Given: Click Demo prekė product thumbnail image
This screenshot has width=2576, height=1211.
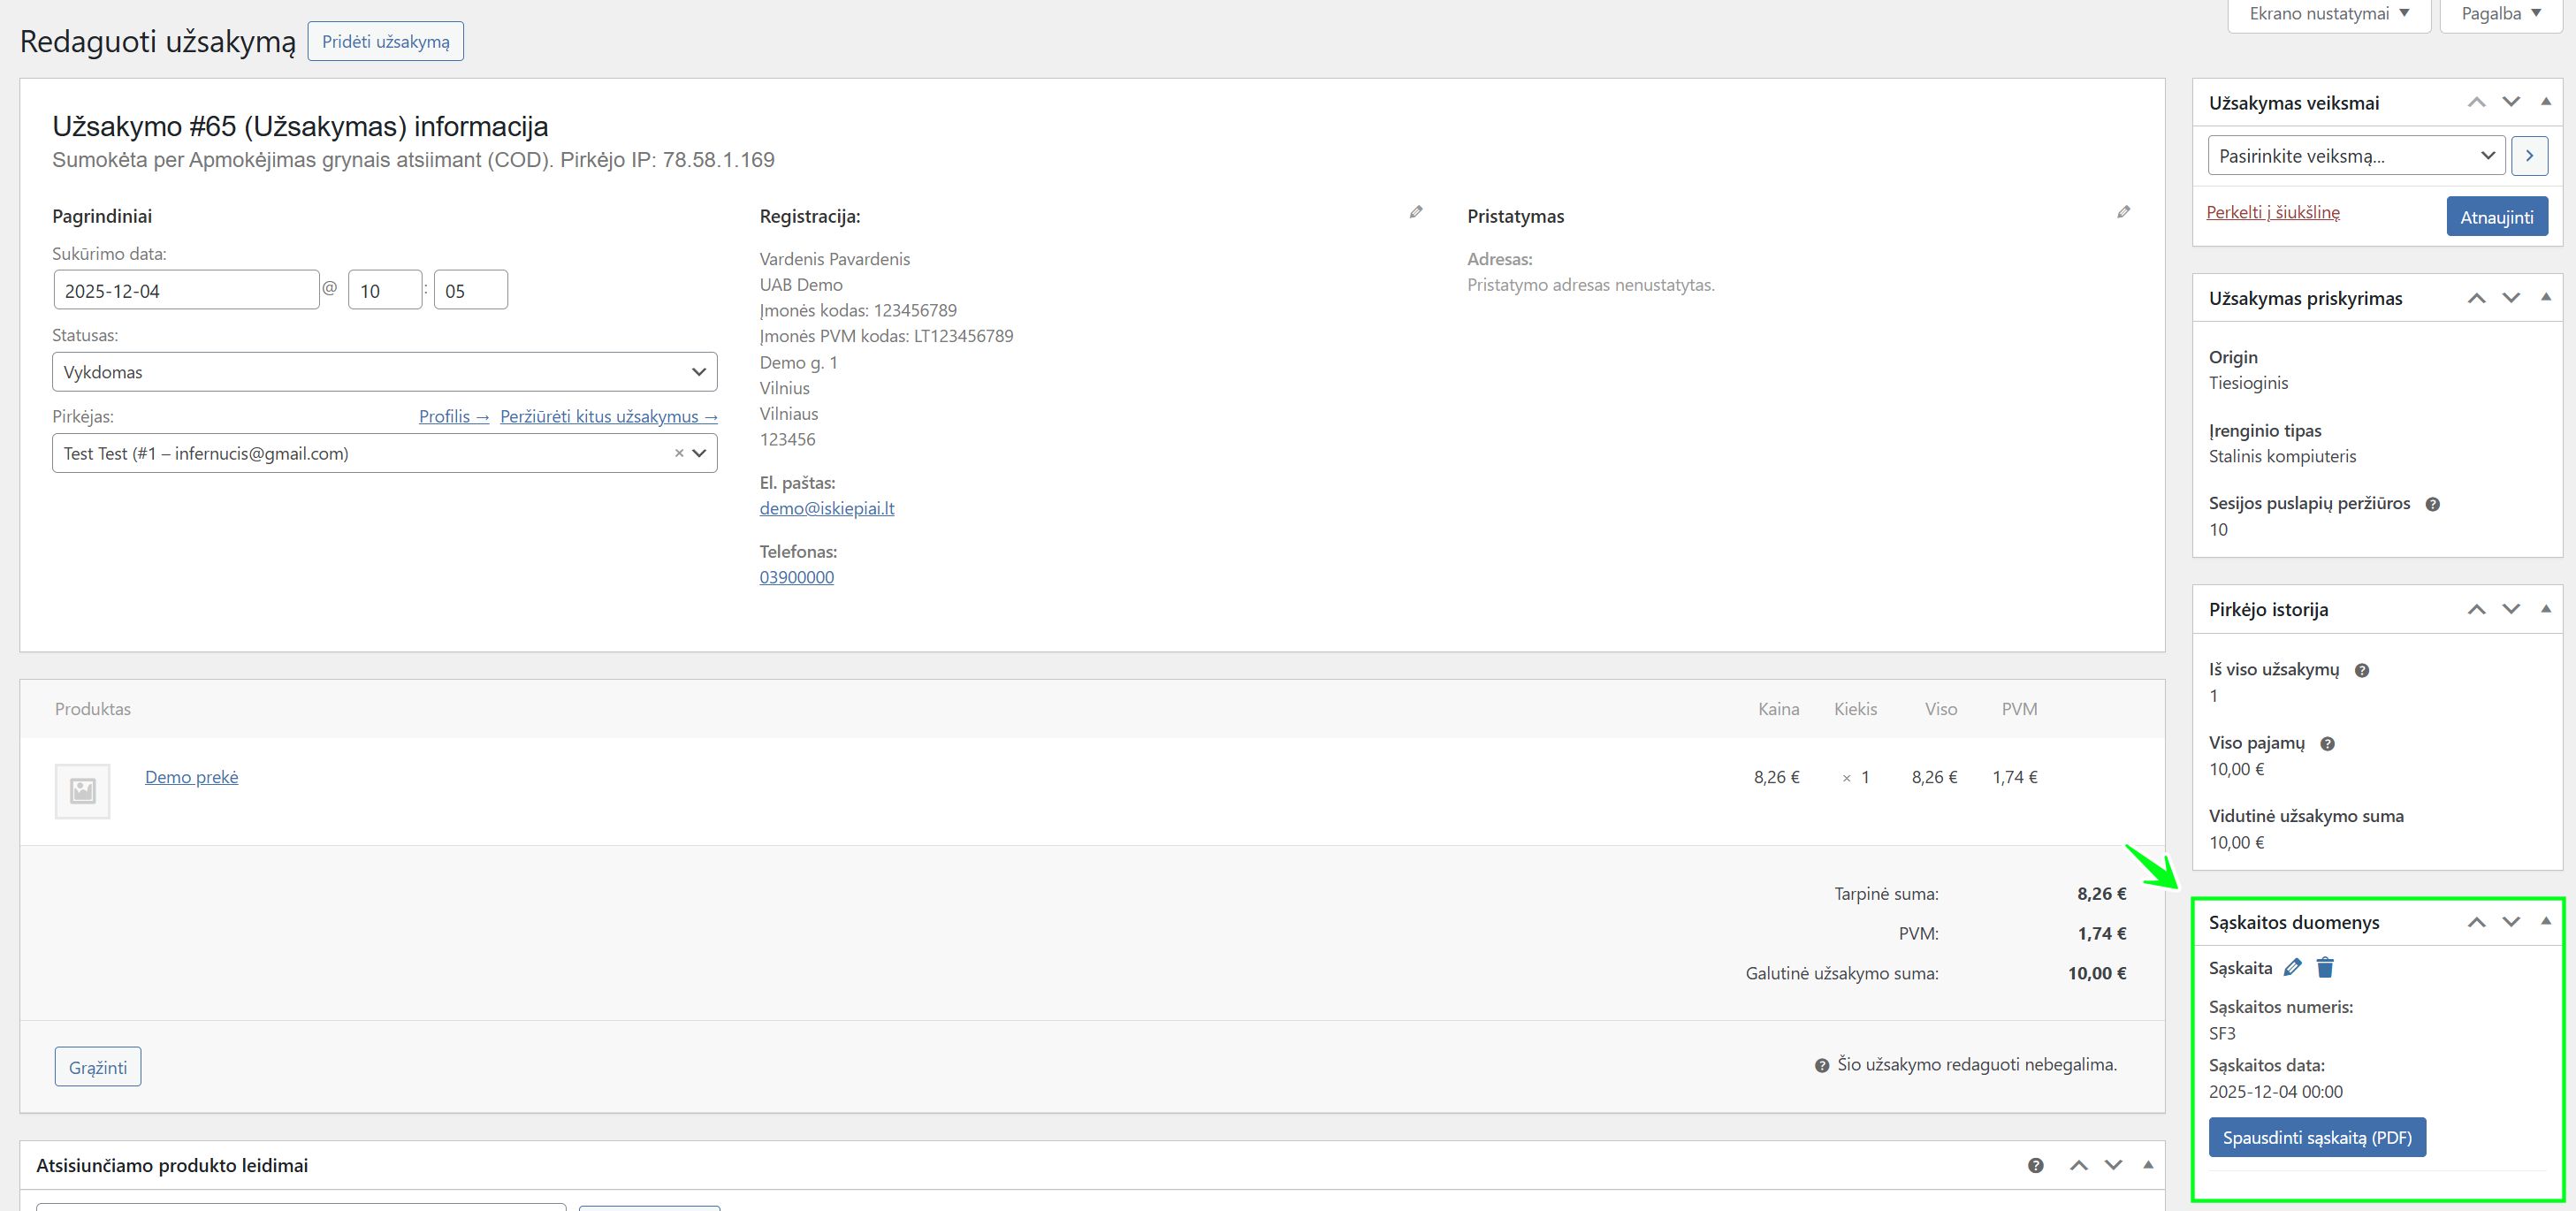Looking at the screenshot, I should (x=83, y=791).
